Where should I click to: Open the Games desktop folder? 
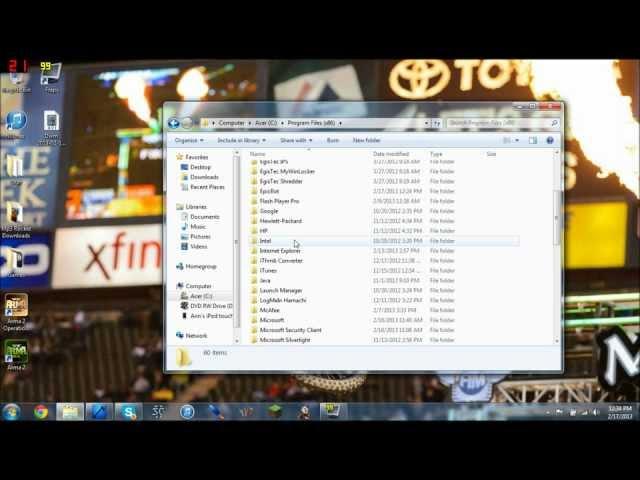(x=16, y=262)
